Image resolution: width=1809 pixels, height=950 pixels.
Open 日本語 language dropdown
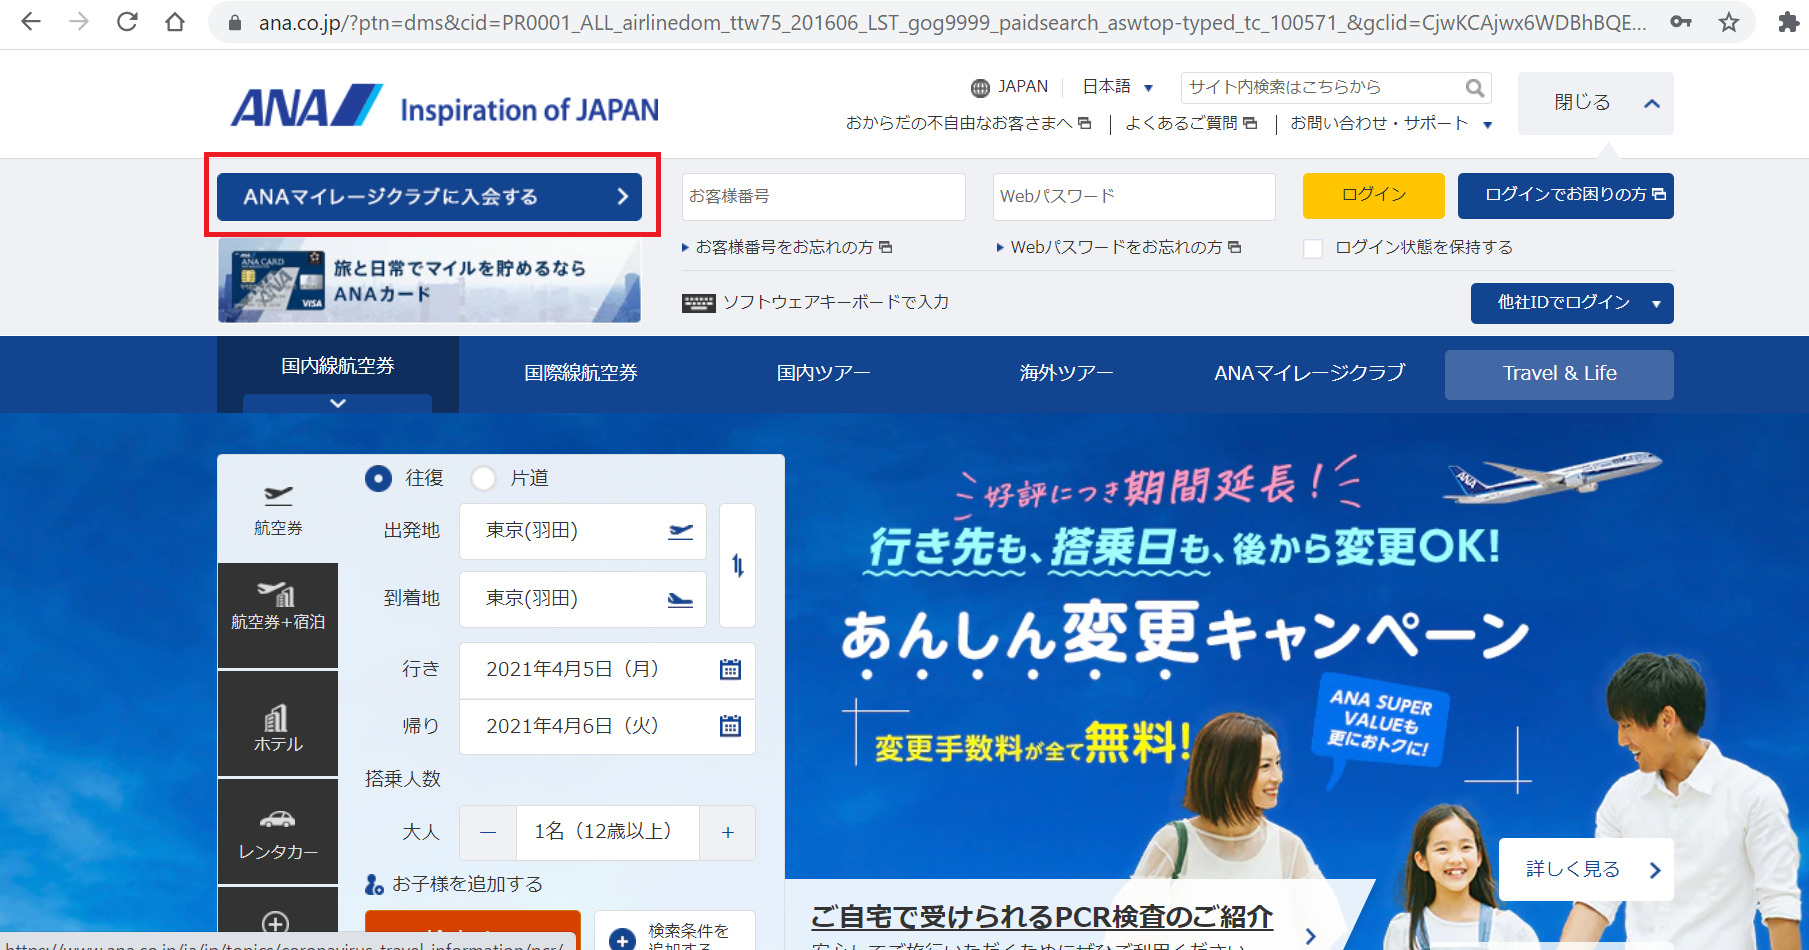[x=1118, y=87]
